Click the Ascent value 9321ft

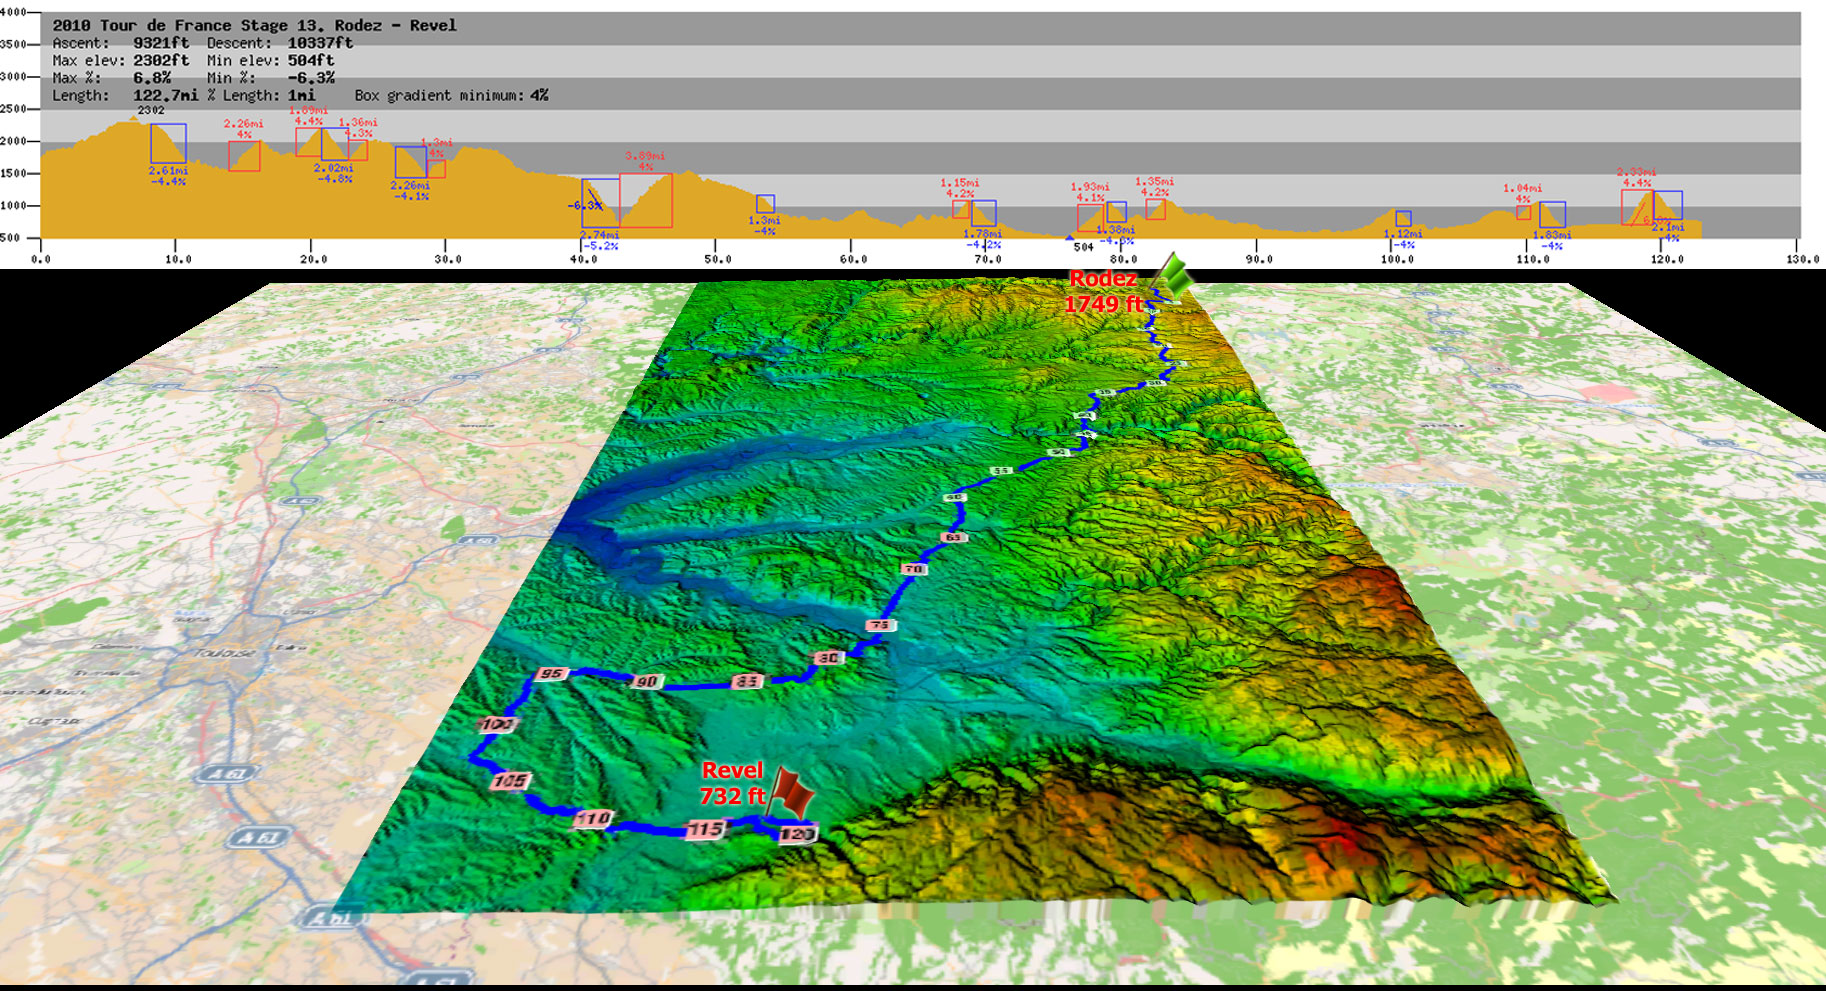click(161, 43)
